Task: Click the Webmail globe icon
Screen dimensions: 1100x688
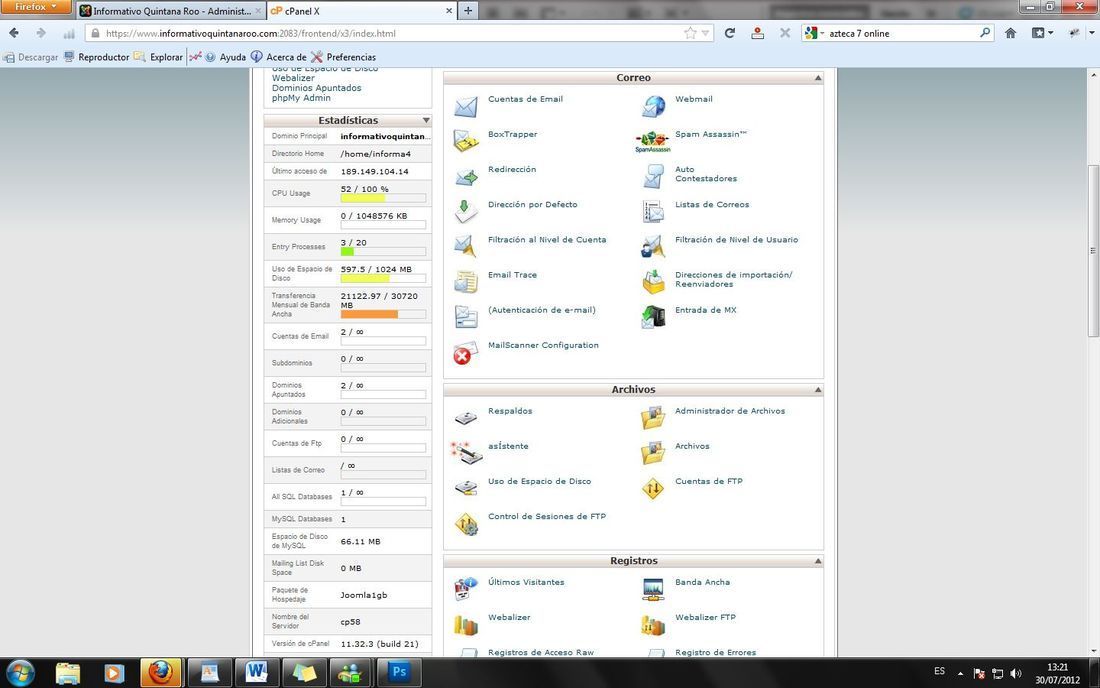Action: pos(653,107)
